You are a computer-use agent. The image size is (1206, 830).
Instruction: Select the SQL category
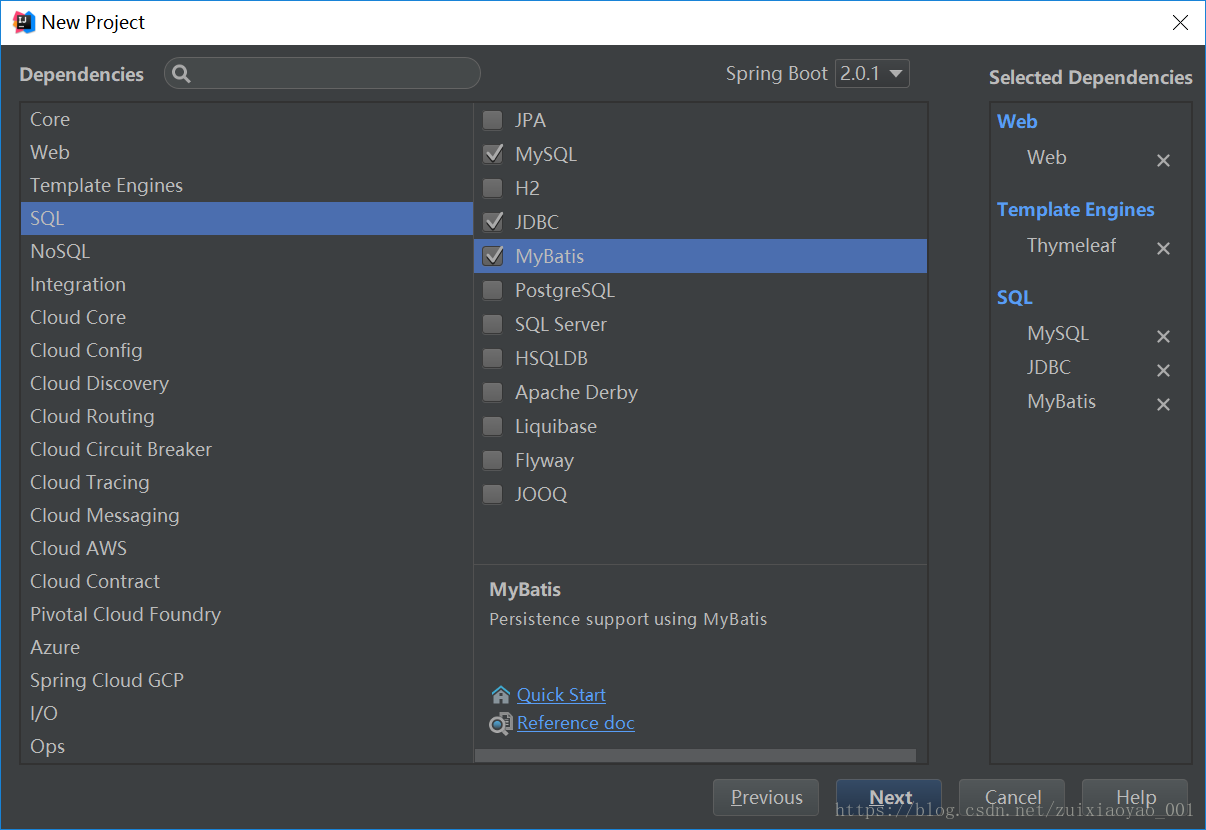point(246,218)
